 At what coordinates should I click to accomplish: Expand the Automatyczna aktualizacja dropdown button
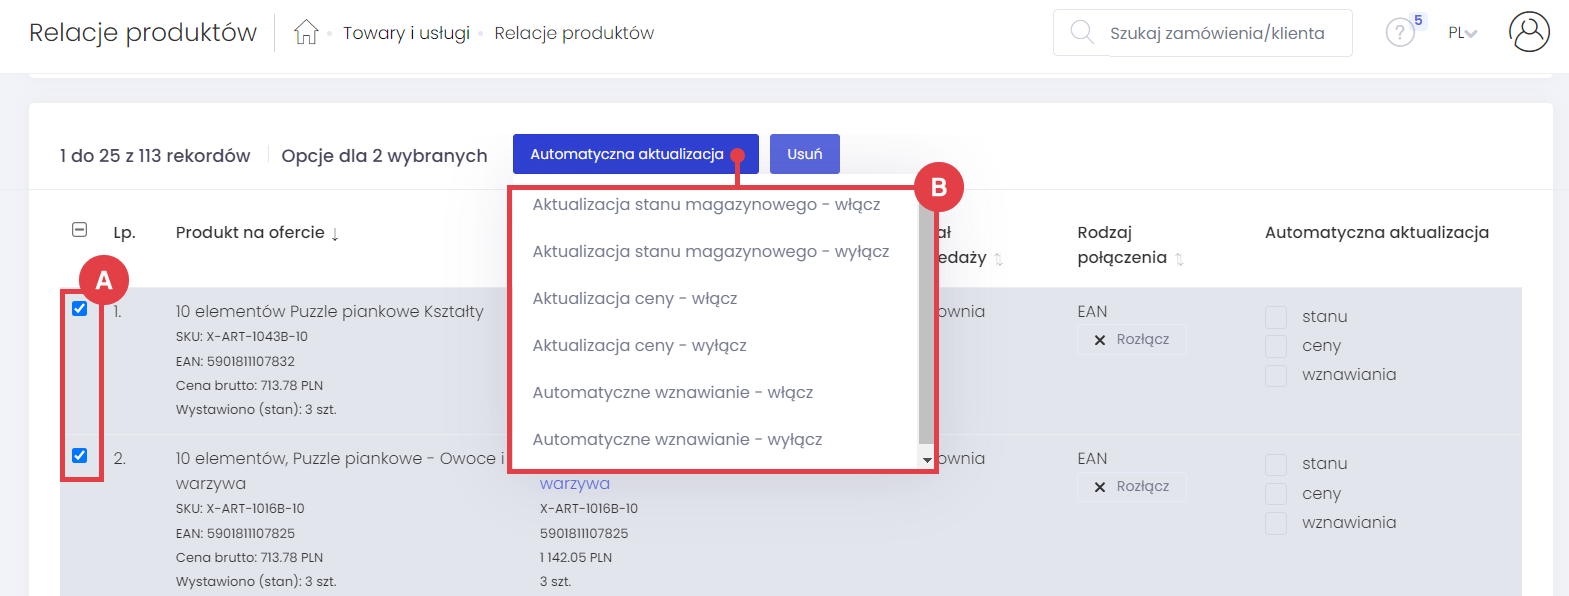pos(635,154)
